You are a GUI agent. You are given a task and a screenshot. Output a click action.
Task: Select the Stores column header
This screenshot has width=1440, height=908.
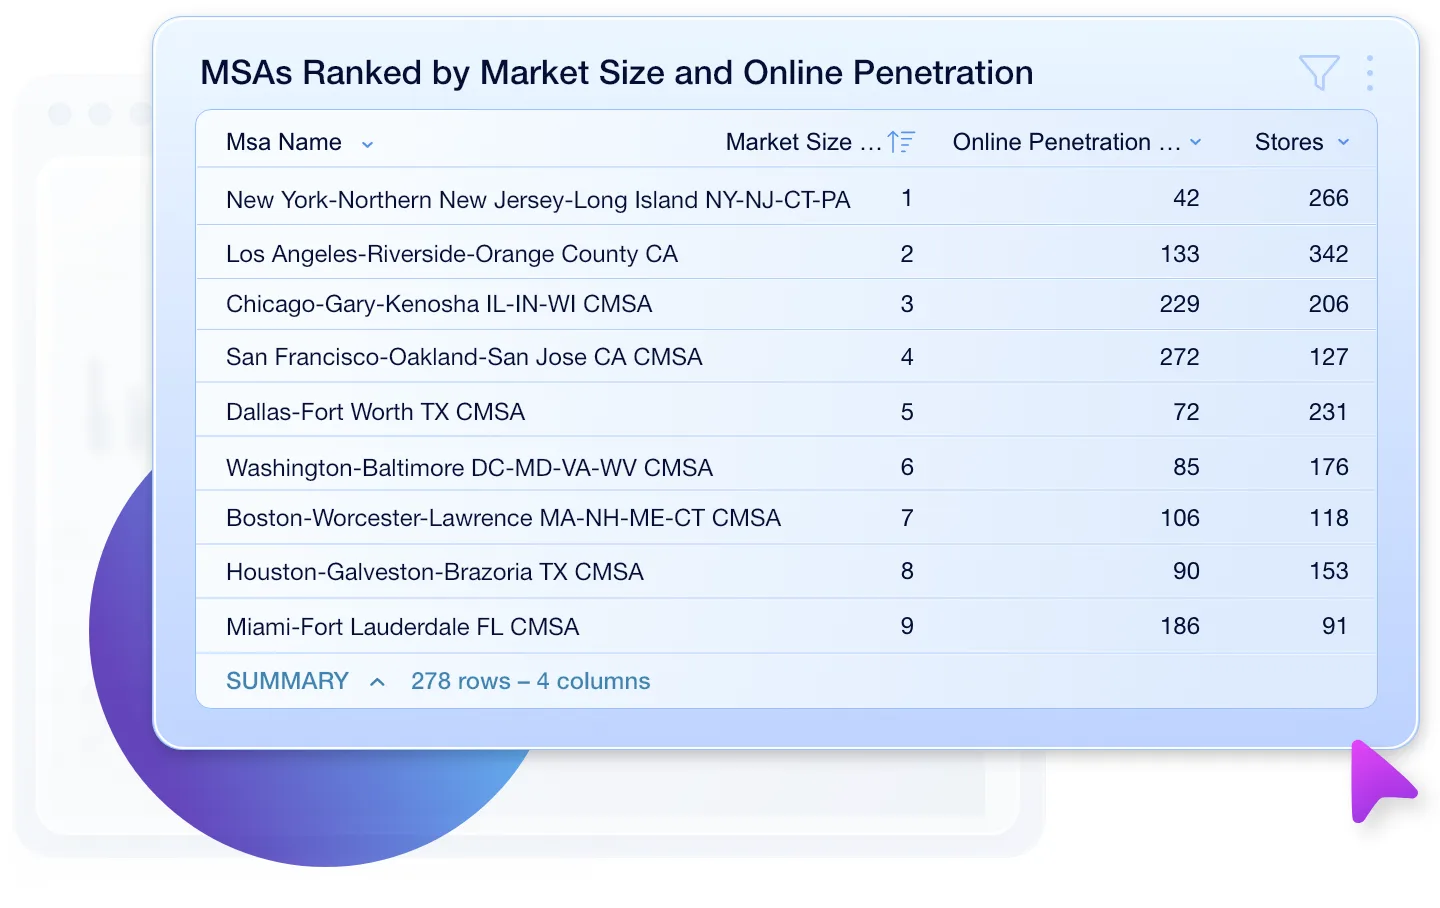[x=1288, y=142]
